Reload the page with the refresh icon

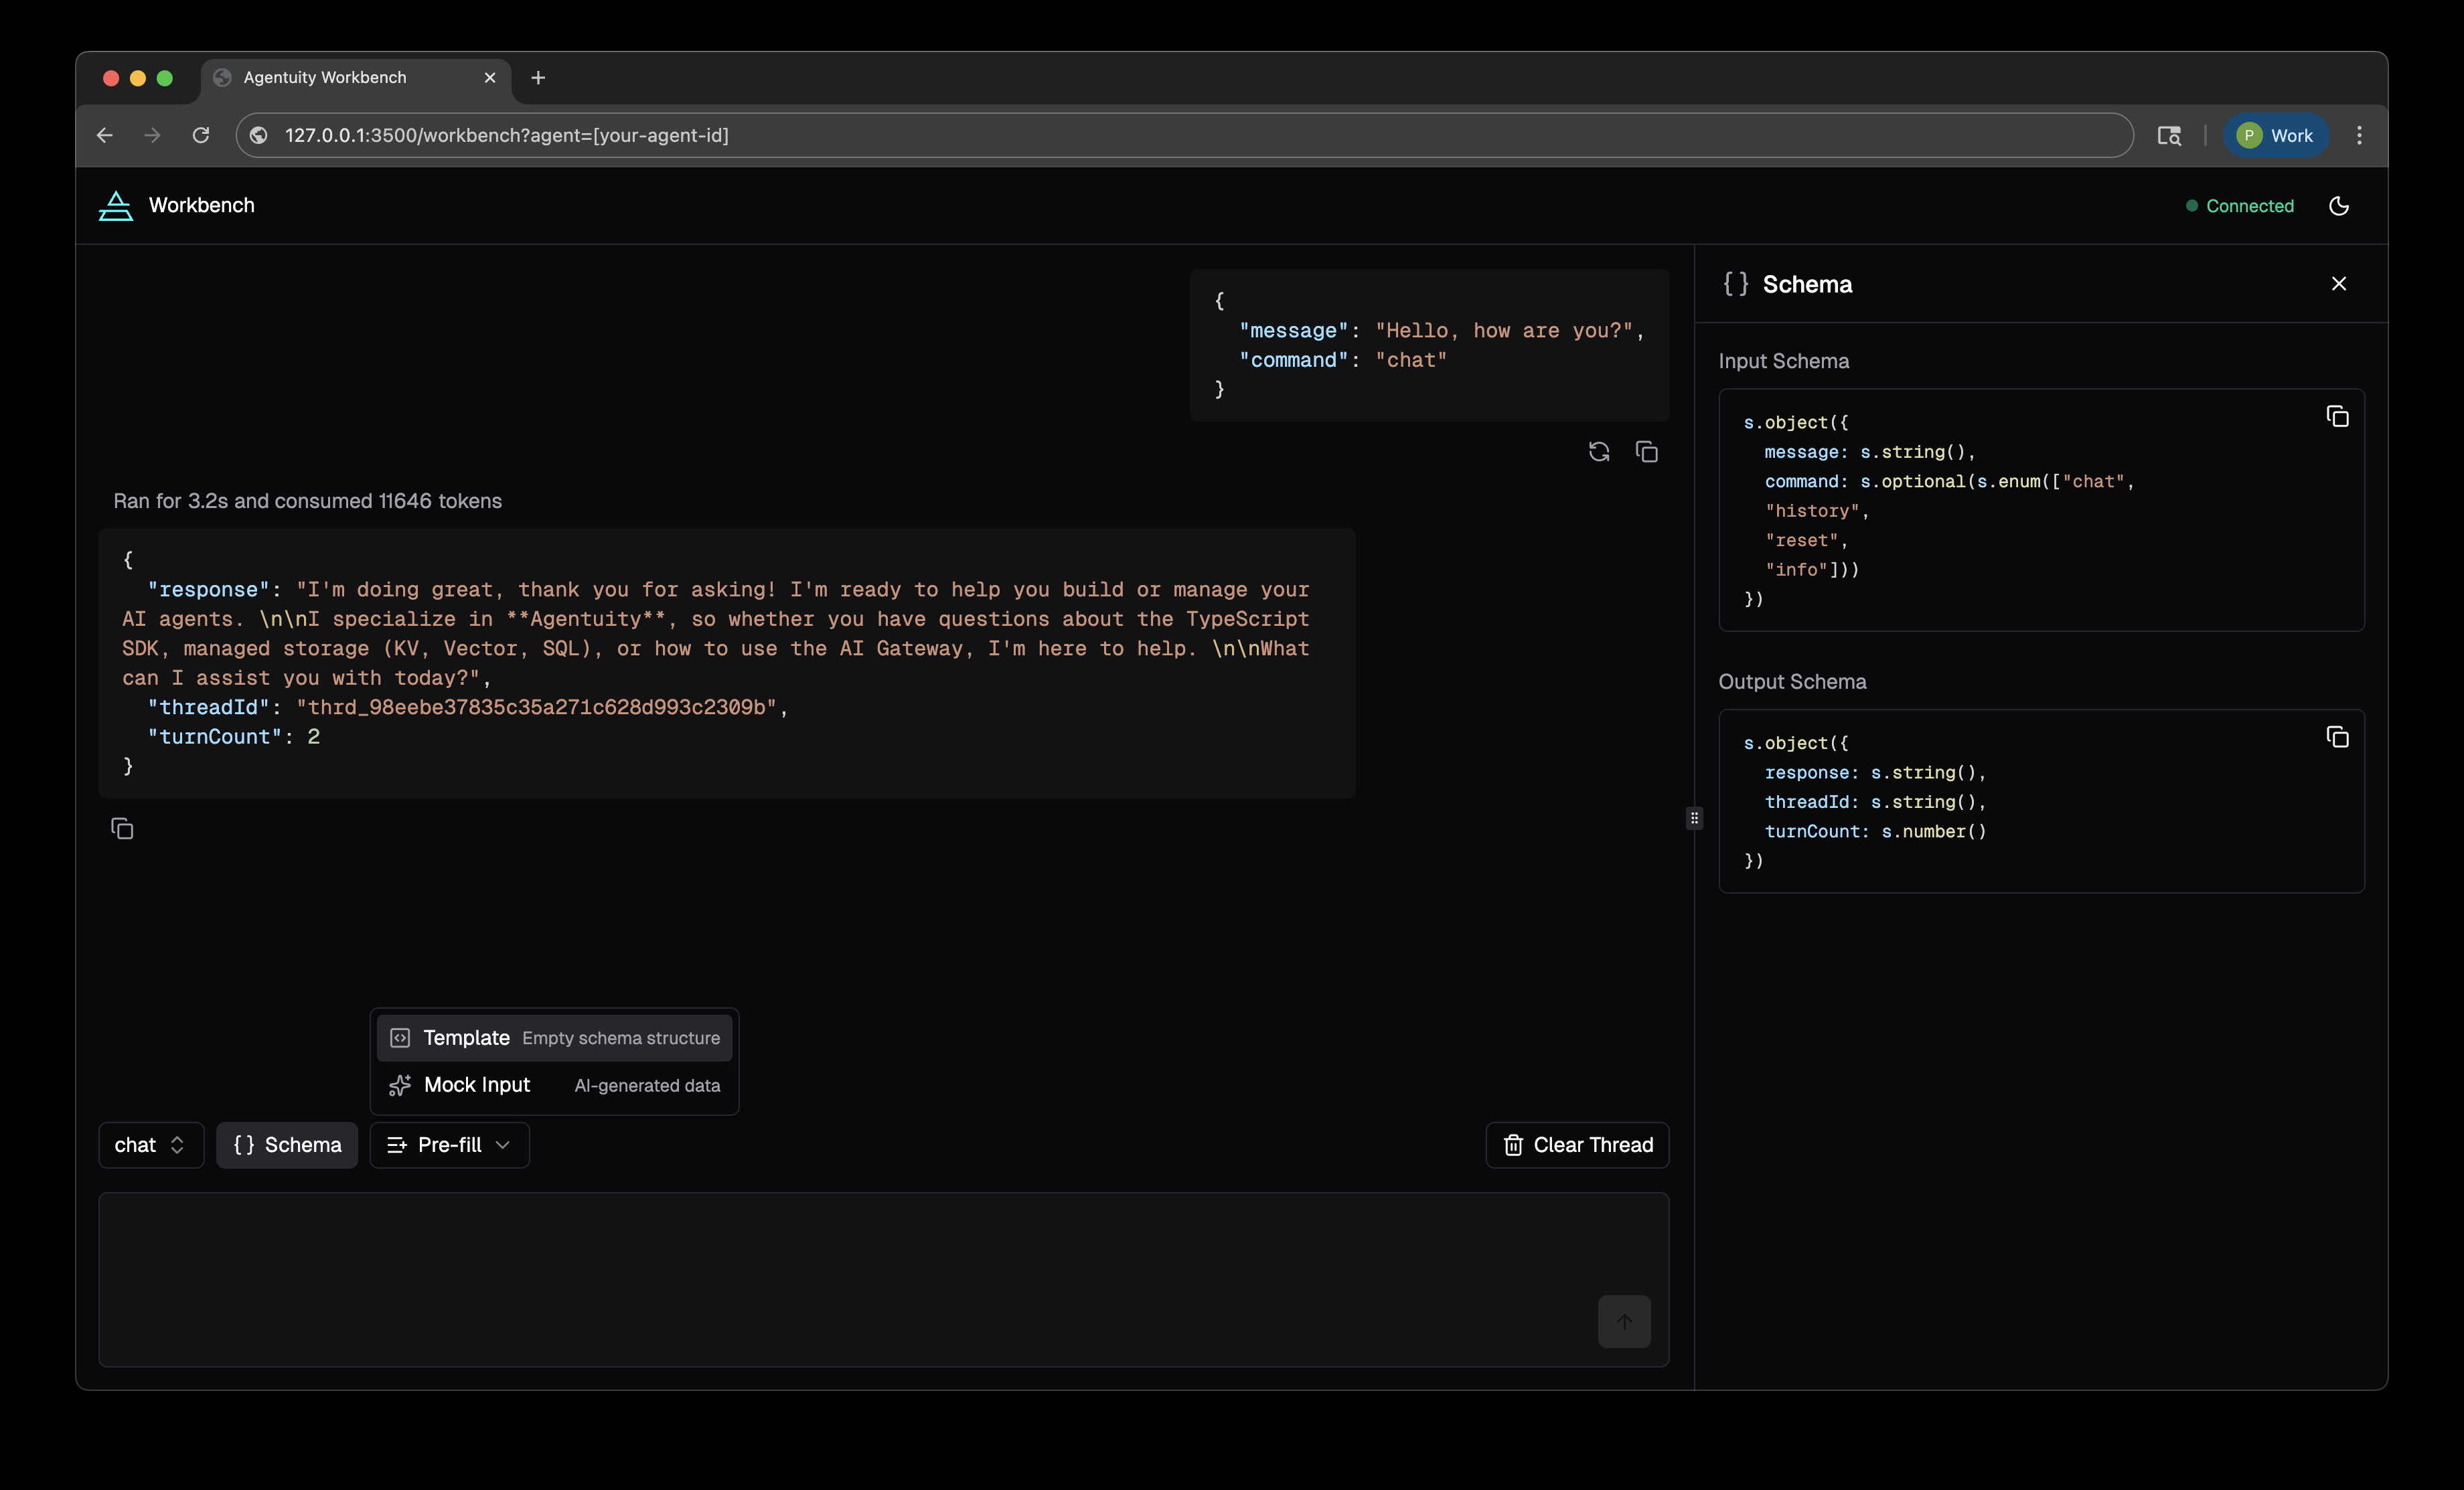200,135
